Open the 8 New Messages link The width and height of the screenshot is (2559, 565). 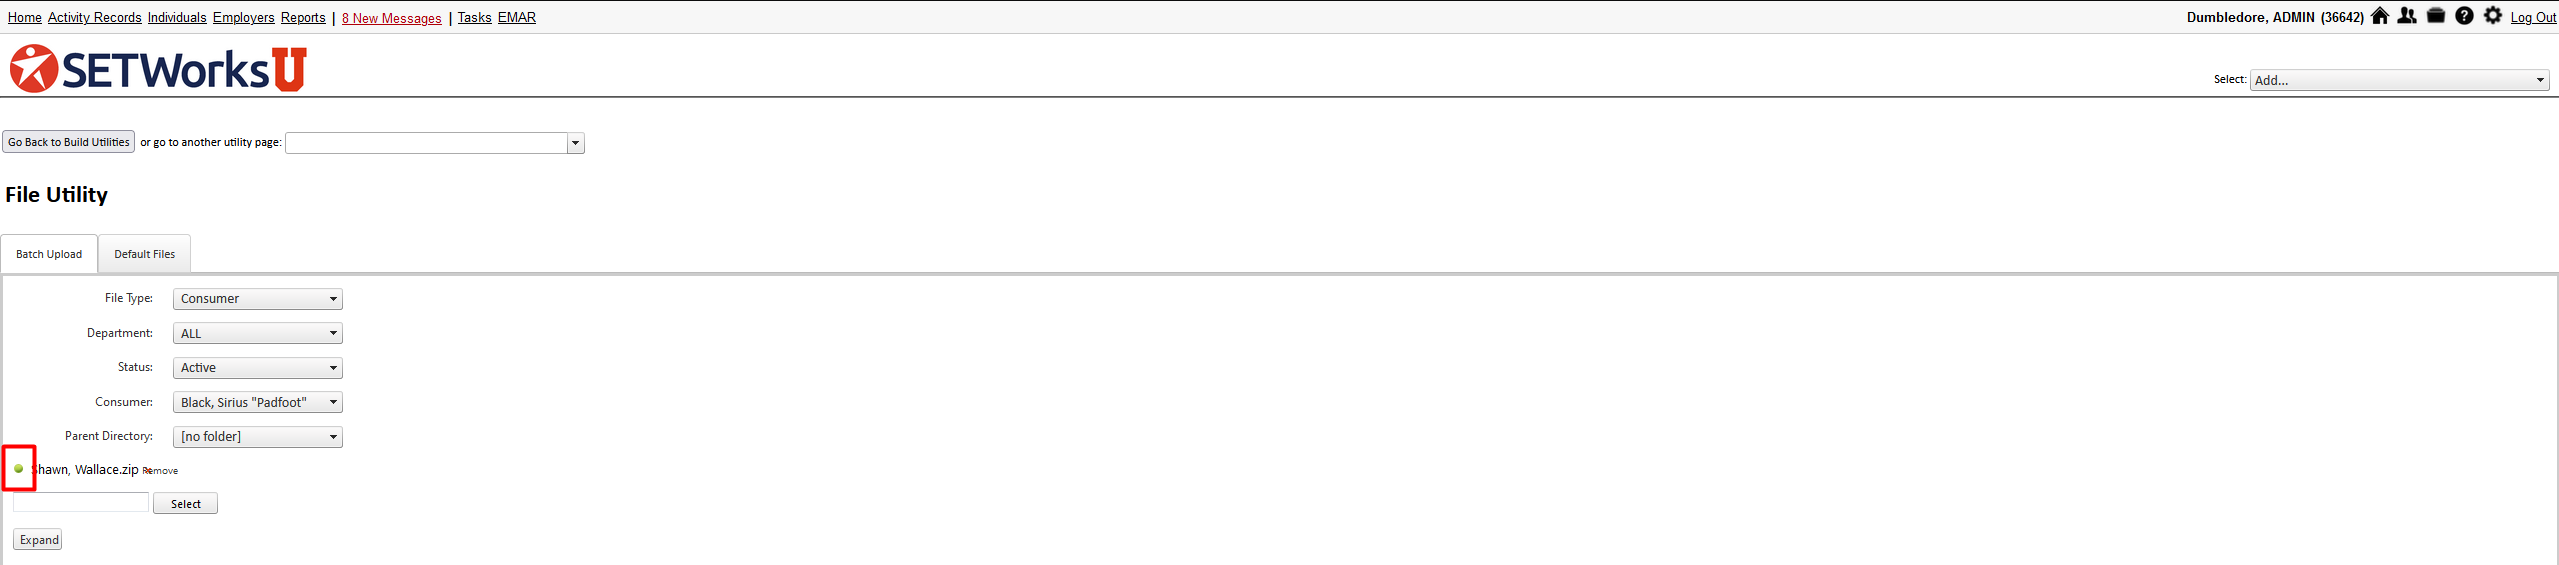[x=391, y=18]
